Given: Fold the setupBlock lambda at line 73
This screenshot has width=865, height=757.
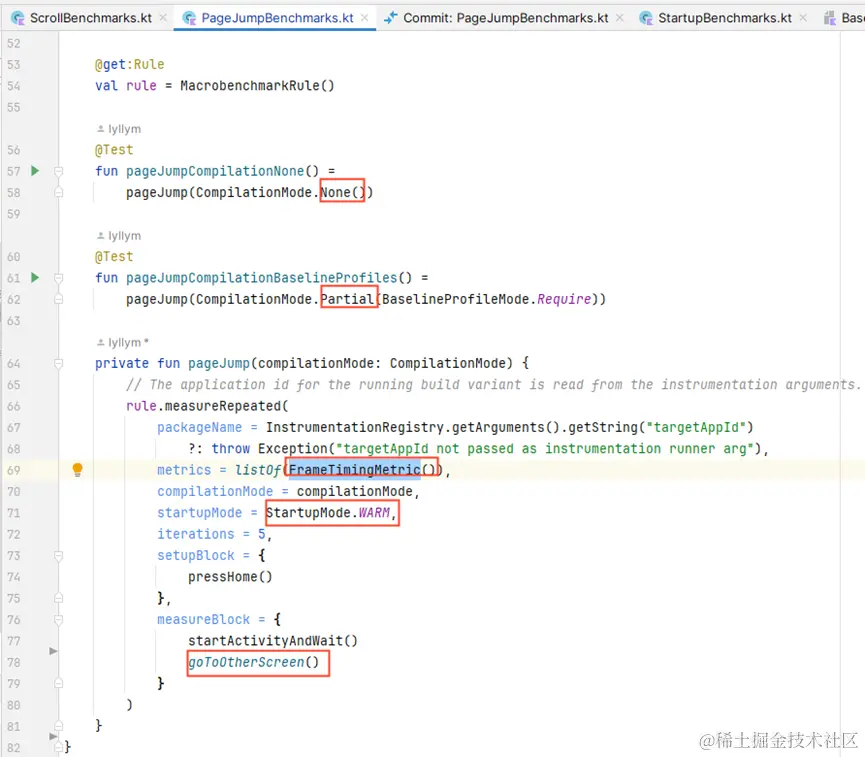Looking at the screenshot, I should pos(58,555).
